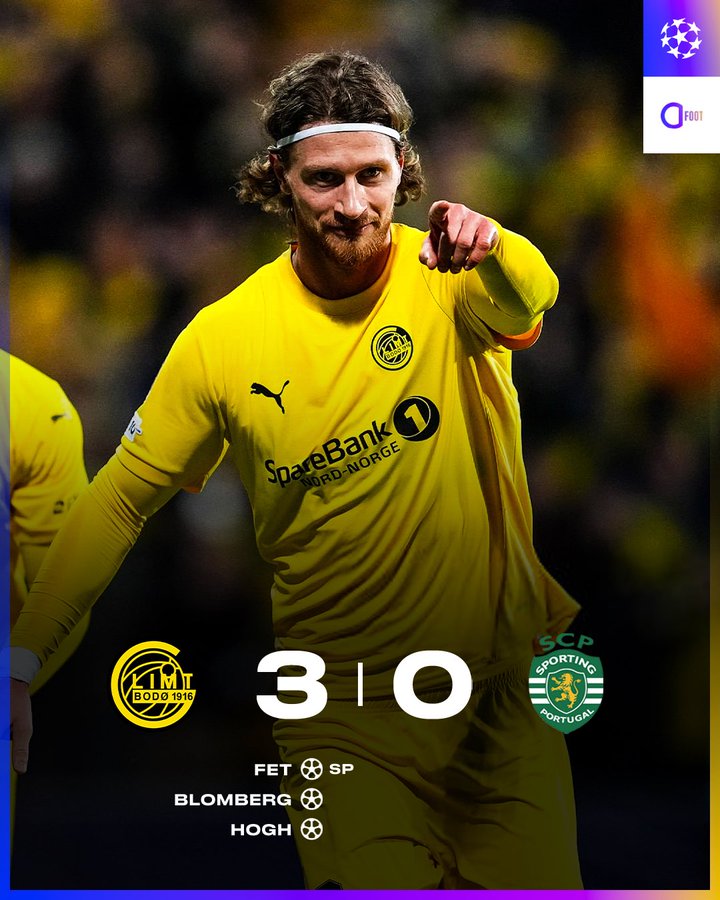The width and height of the screenshot is (720, 900).
Task: Click the ball icon next to BLOMBERG
Action: pos(311,799)
